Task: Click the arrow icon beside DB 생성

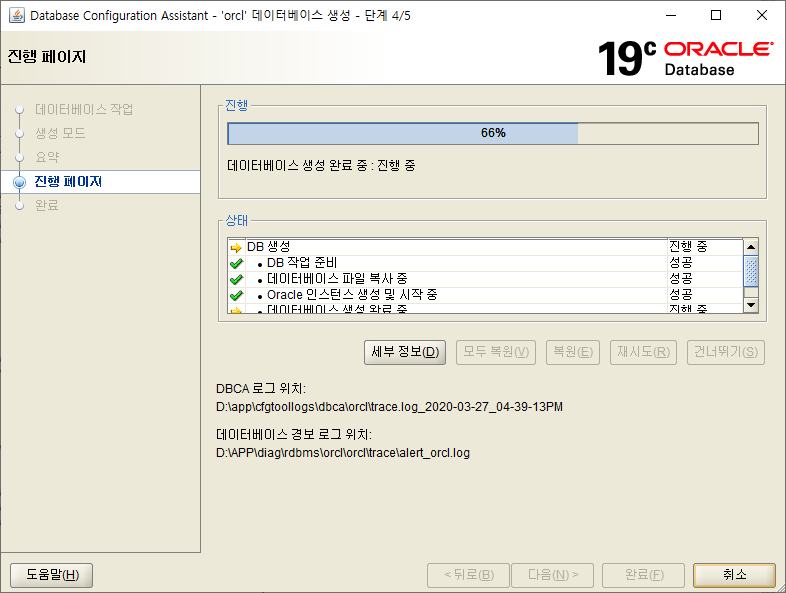Action: click(236, 247)
